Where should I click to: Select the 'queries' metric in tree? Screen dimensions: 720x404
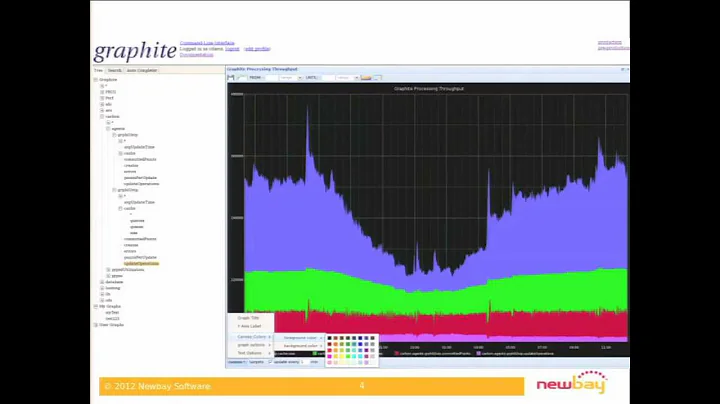point(137,221)
